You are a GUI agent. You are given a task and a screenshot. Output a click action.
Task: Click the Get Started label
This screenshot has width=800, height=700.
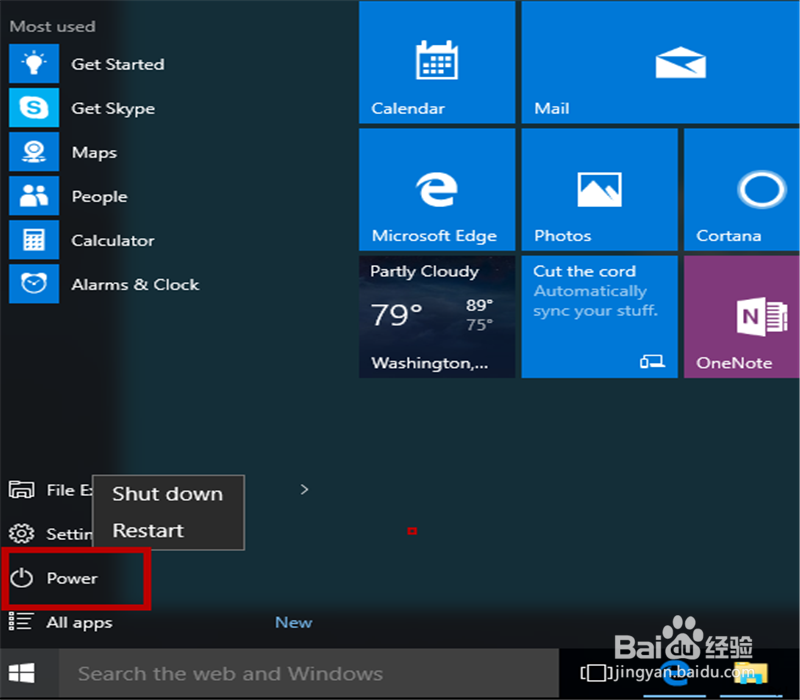(118, 64)
